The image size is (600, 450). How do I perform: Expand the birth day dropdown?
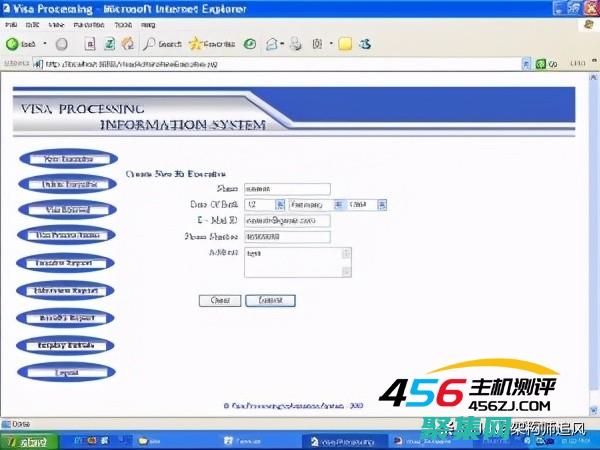tap(280, 204)
